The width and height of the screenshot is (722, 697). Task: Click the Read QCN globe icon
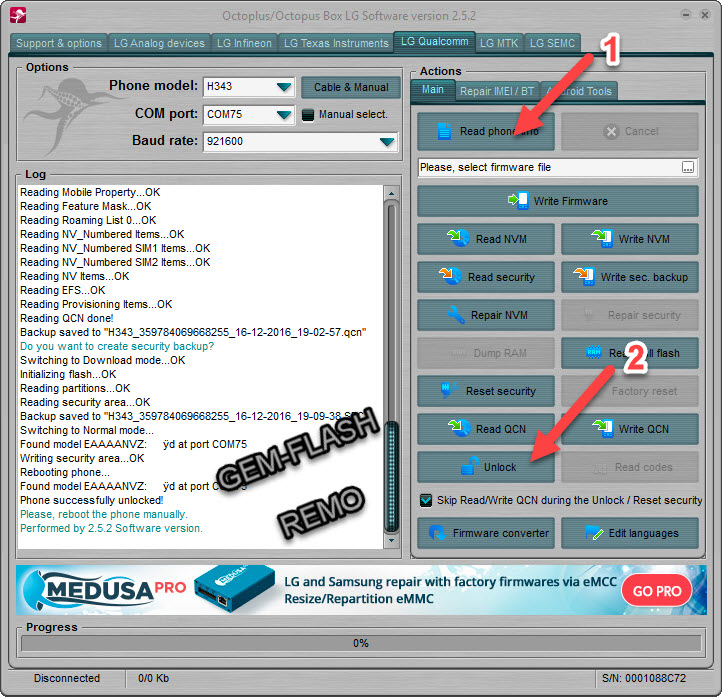coord(459,428)
